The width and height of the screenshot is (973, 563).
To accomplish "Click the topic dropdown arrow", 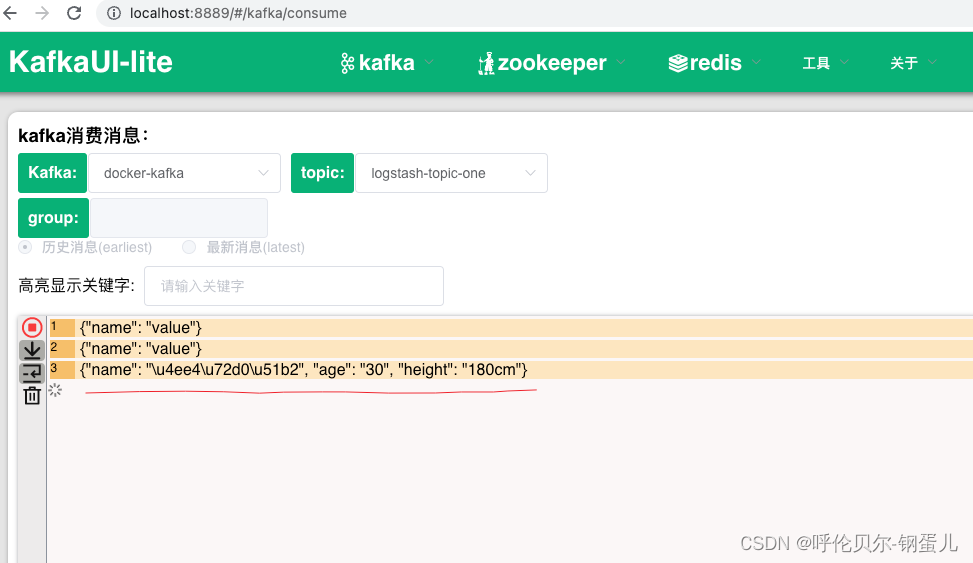I will tap(530, 173).
